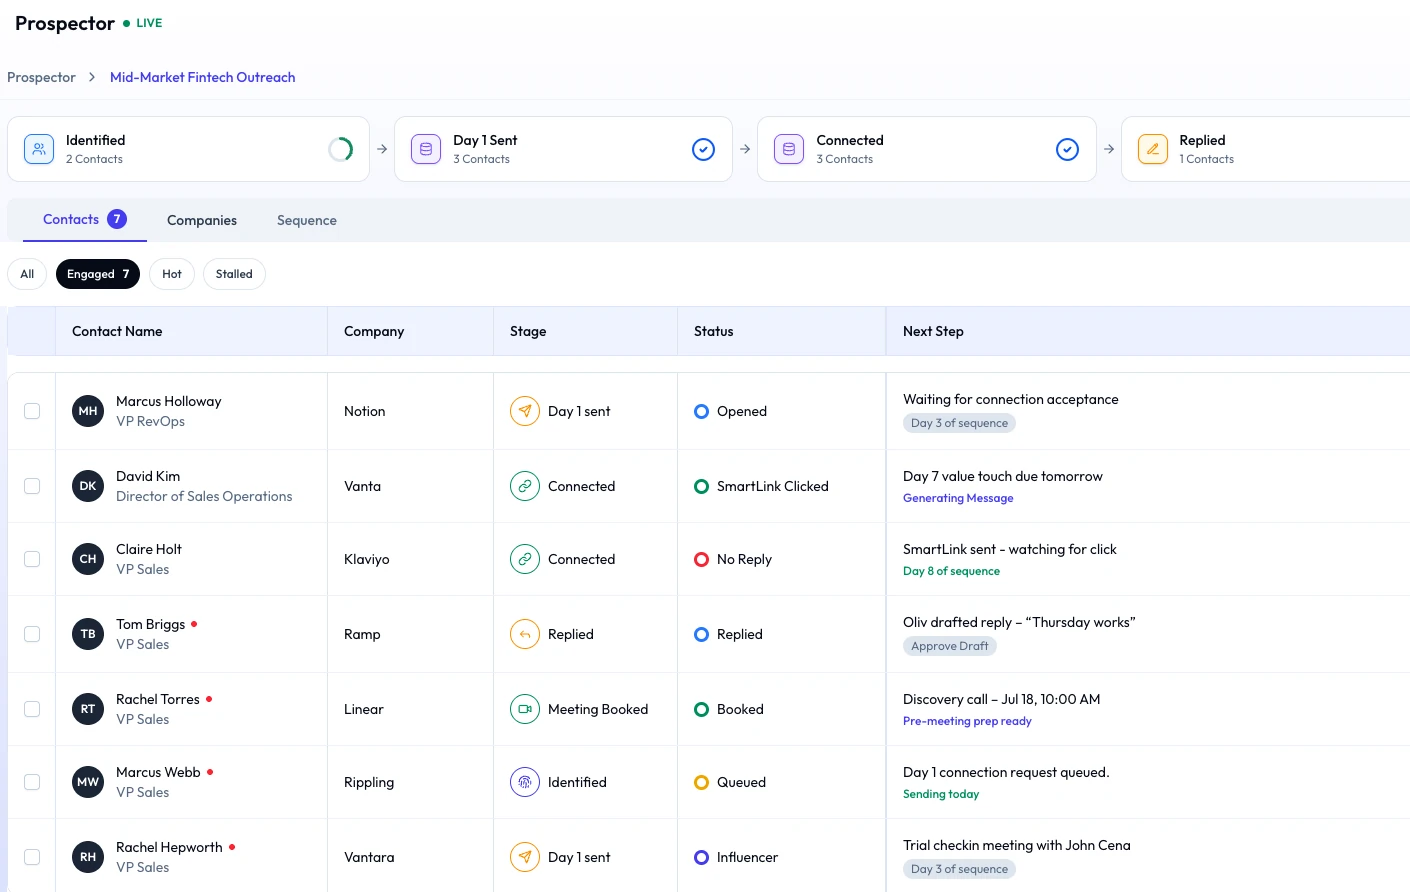Click the Approve Draft button
Viewport: 1410px width, 892px height.
coord(950,646)
